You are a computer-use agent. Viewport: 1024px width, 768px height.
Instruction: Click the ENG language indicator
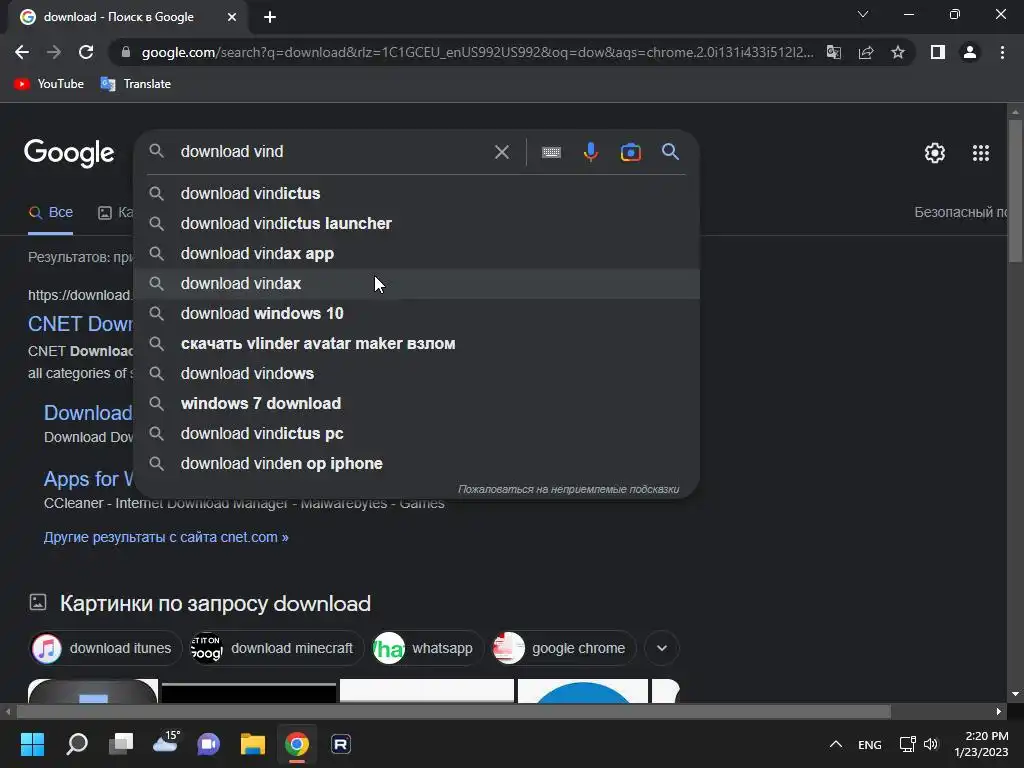tap(869, 744)
